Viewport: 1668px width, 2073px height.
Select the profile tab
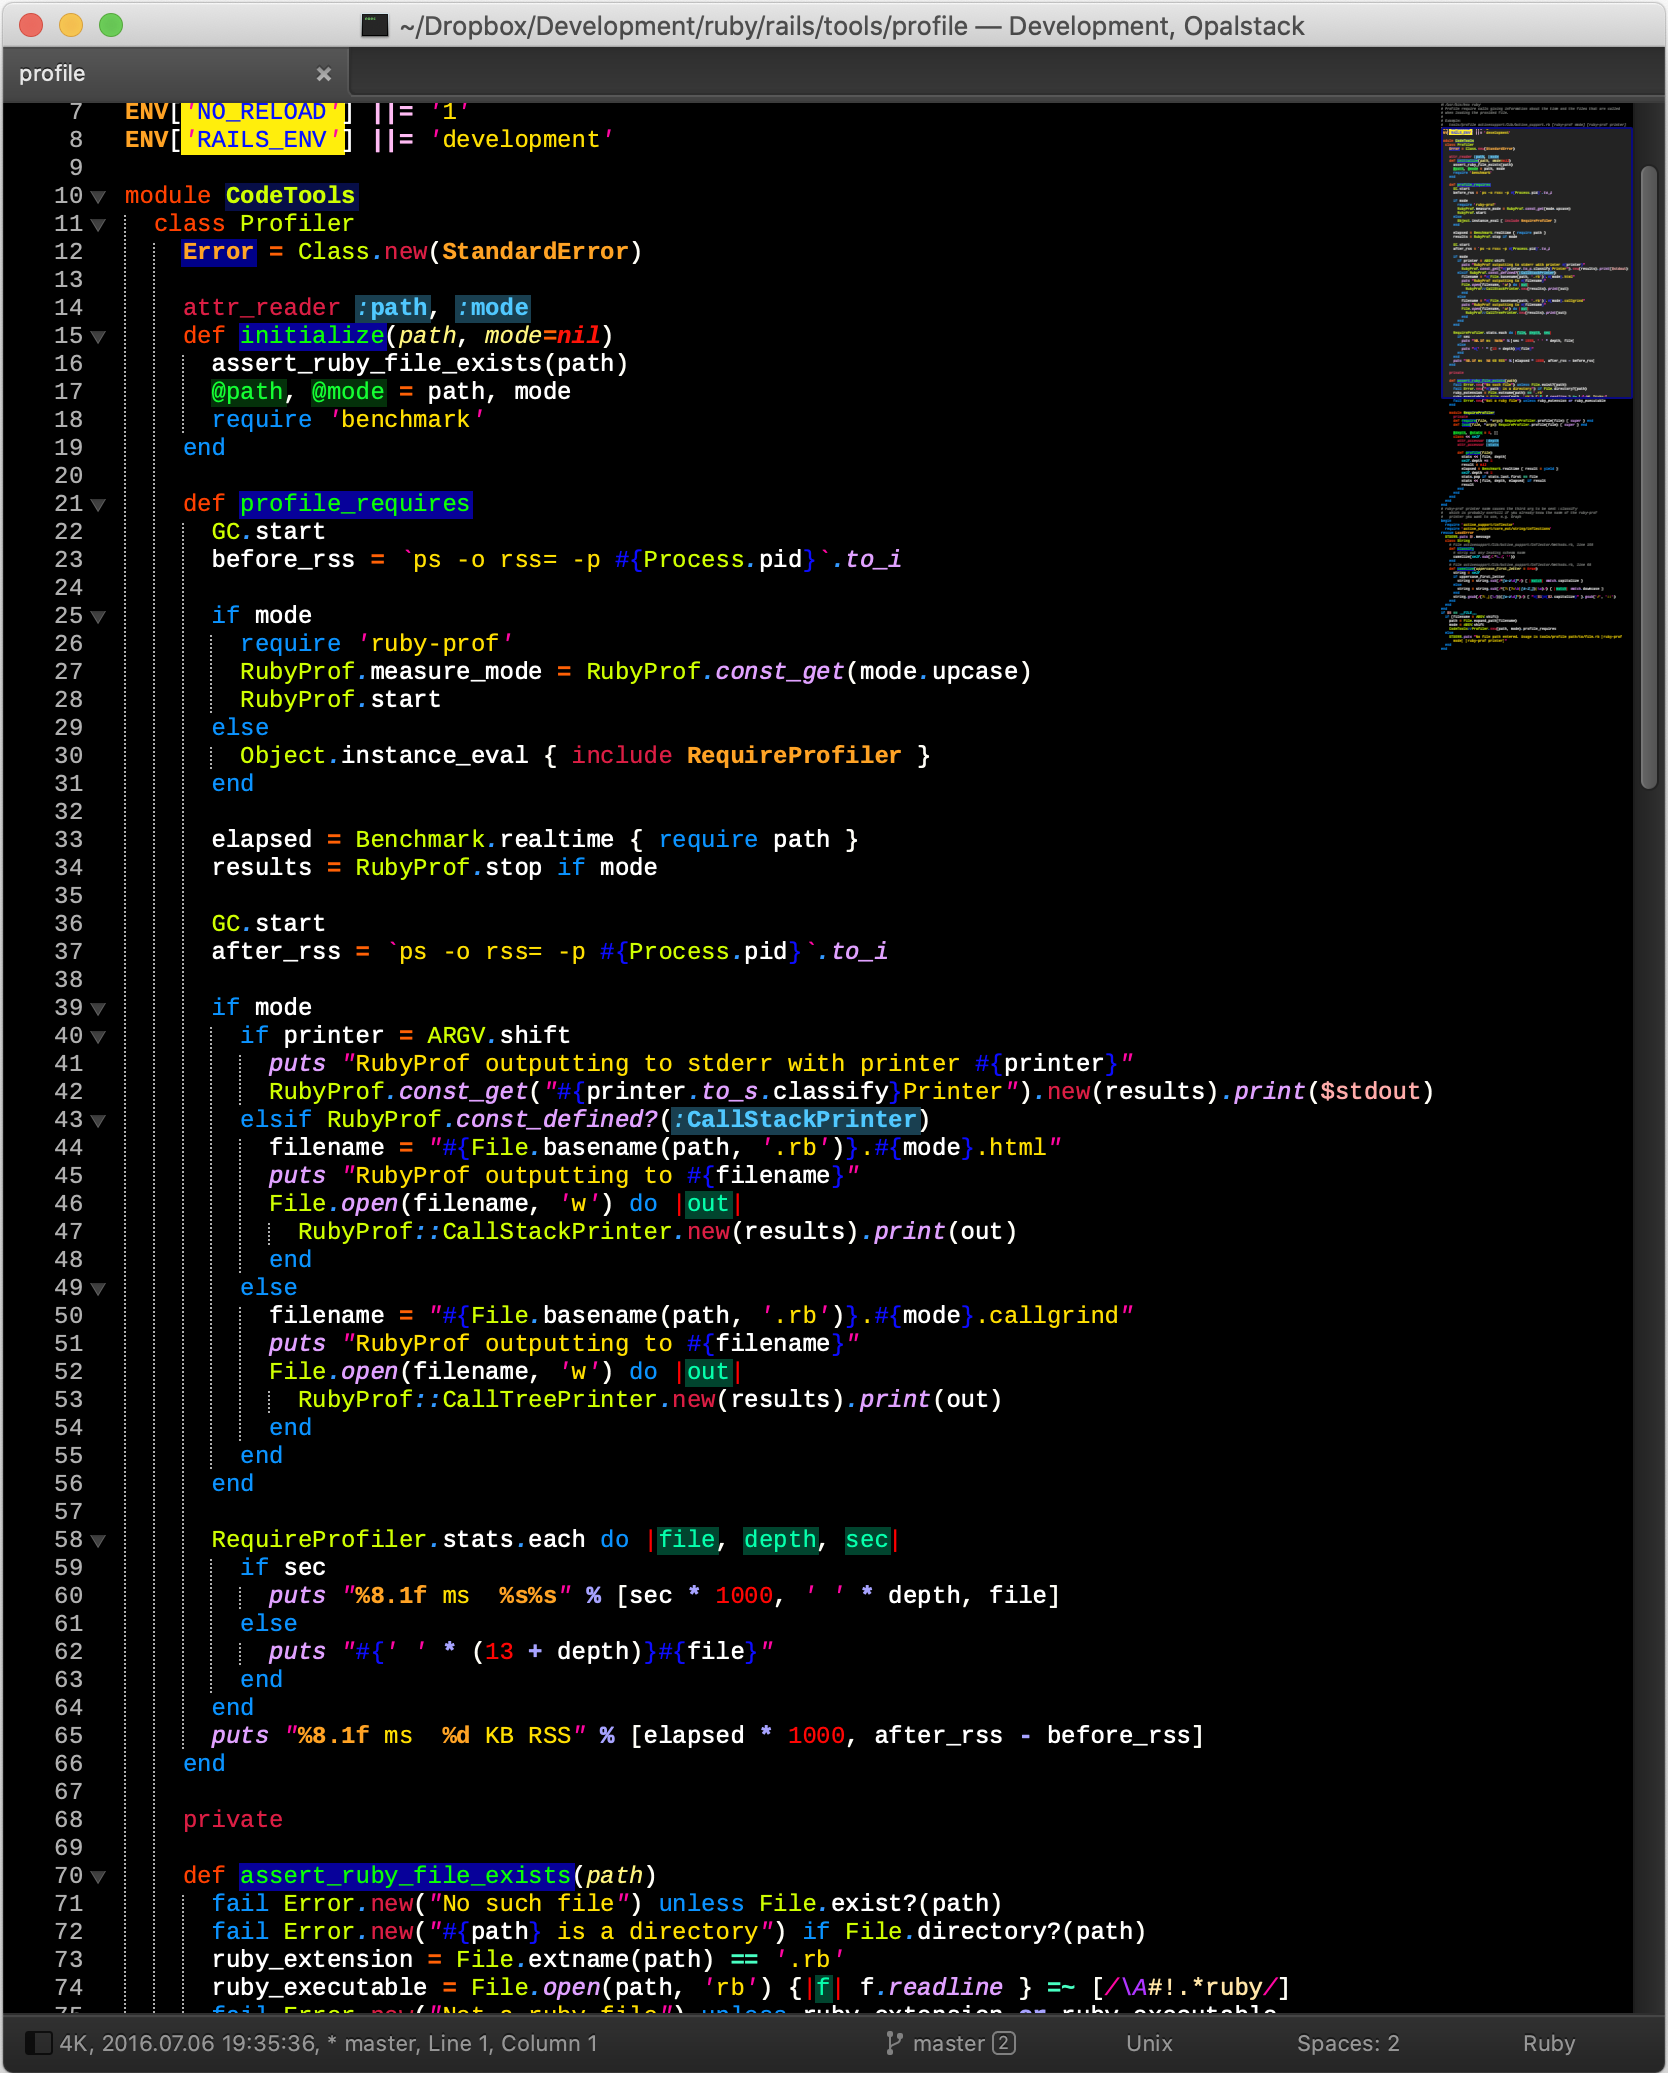point(52,74)
